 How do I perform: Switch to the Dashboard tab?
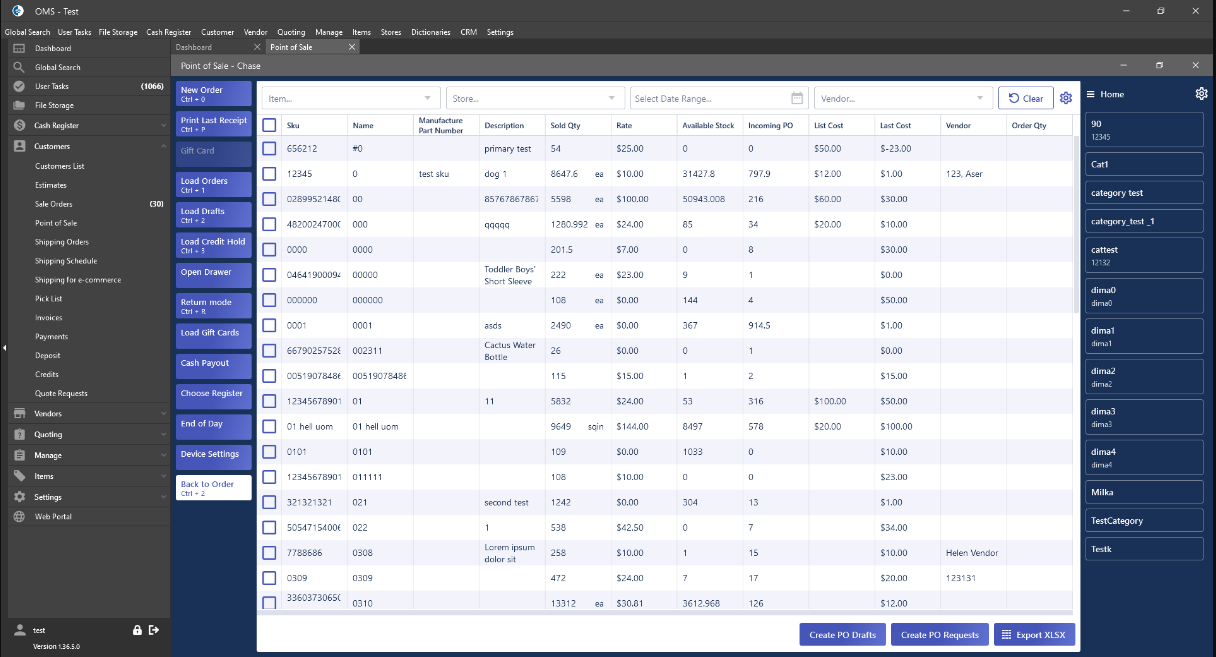[x=194, y=47]
